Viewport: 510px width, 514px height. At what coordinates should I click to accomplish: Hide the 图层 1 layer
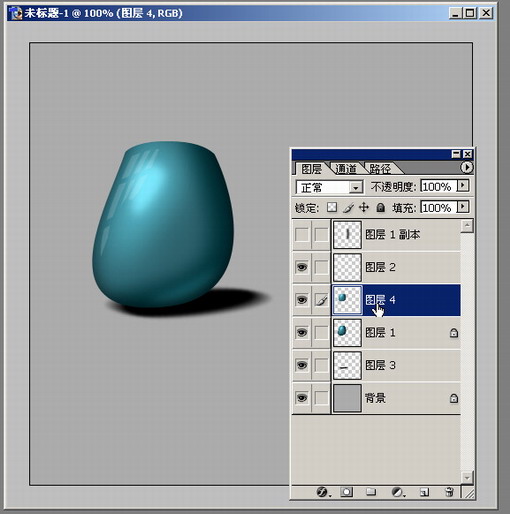click(x=302, y=333)
